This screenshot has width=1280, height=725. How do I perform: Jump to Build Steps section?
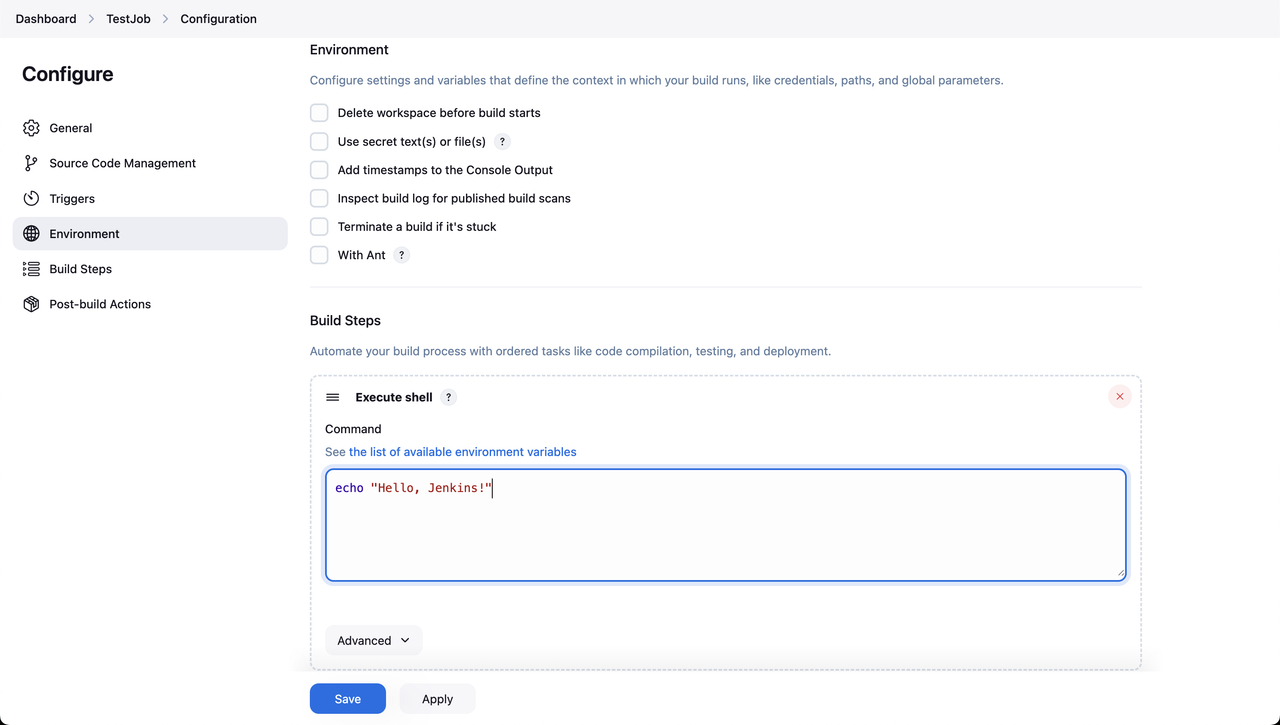150,269
